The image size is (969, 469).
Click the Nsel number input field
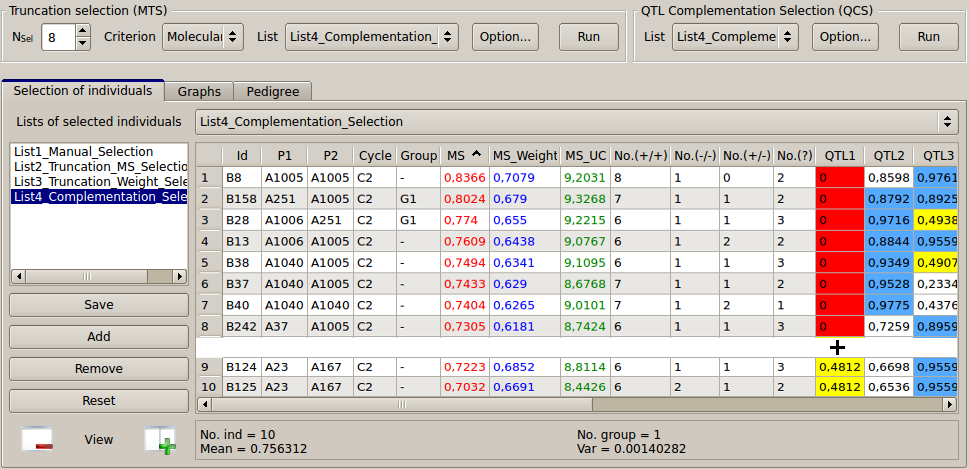pos(58,38)
